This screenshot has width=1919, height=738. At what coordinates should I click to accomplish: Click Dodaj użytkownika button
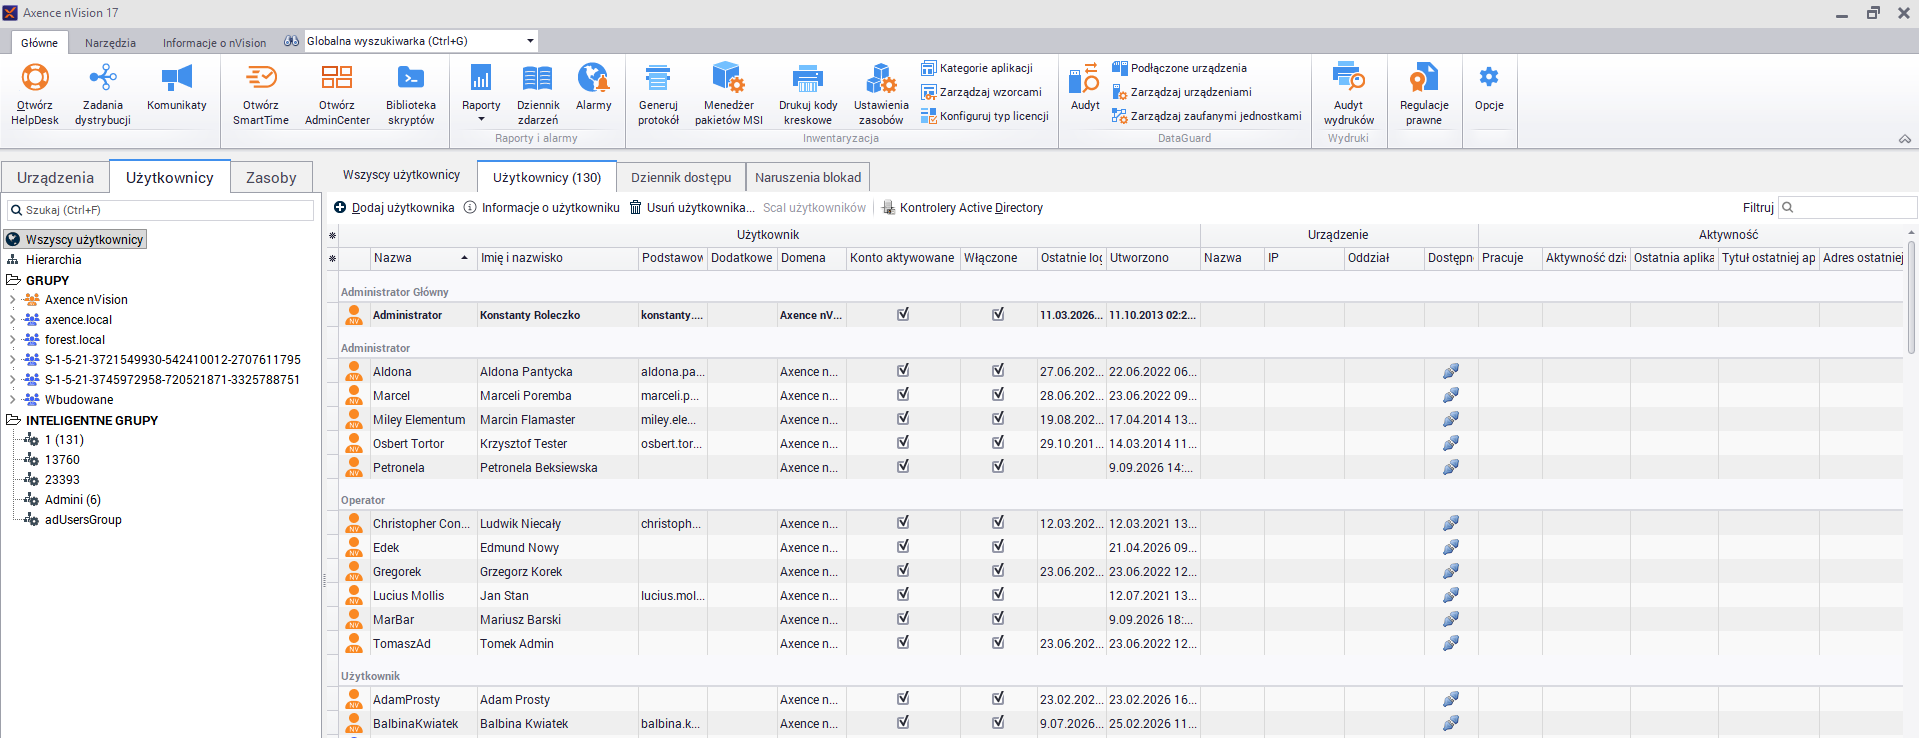[394, 207]
